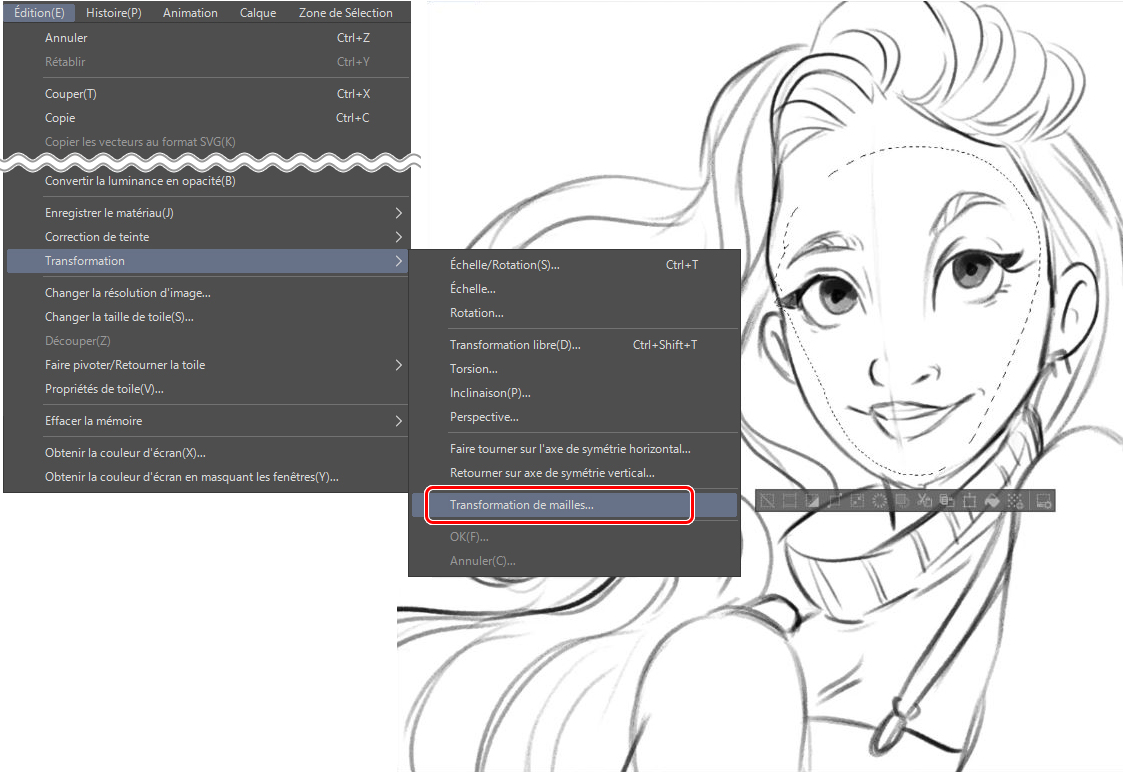
Task: Click Deselect icon in selection launcher
Action: [x=767, y=500]
